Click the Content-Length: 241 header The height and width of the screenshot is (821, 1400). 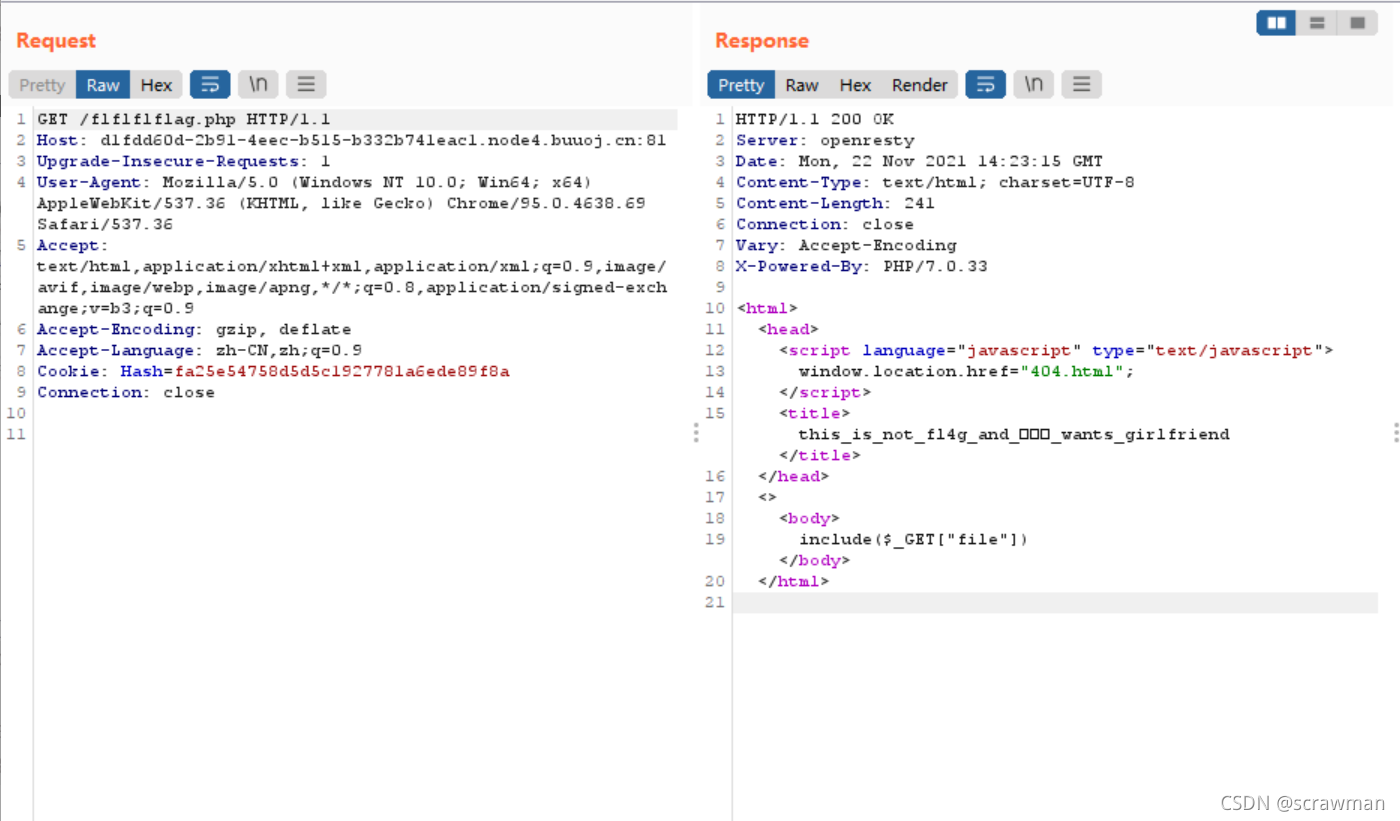pos(835,203)
